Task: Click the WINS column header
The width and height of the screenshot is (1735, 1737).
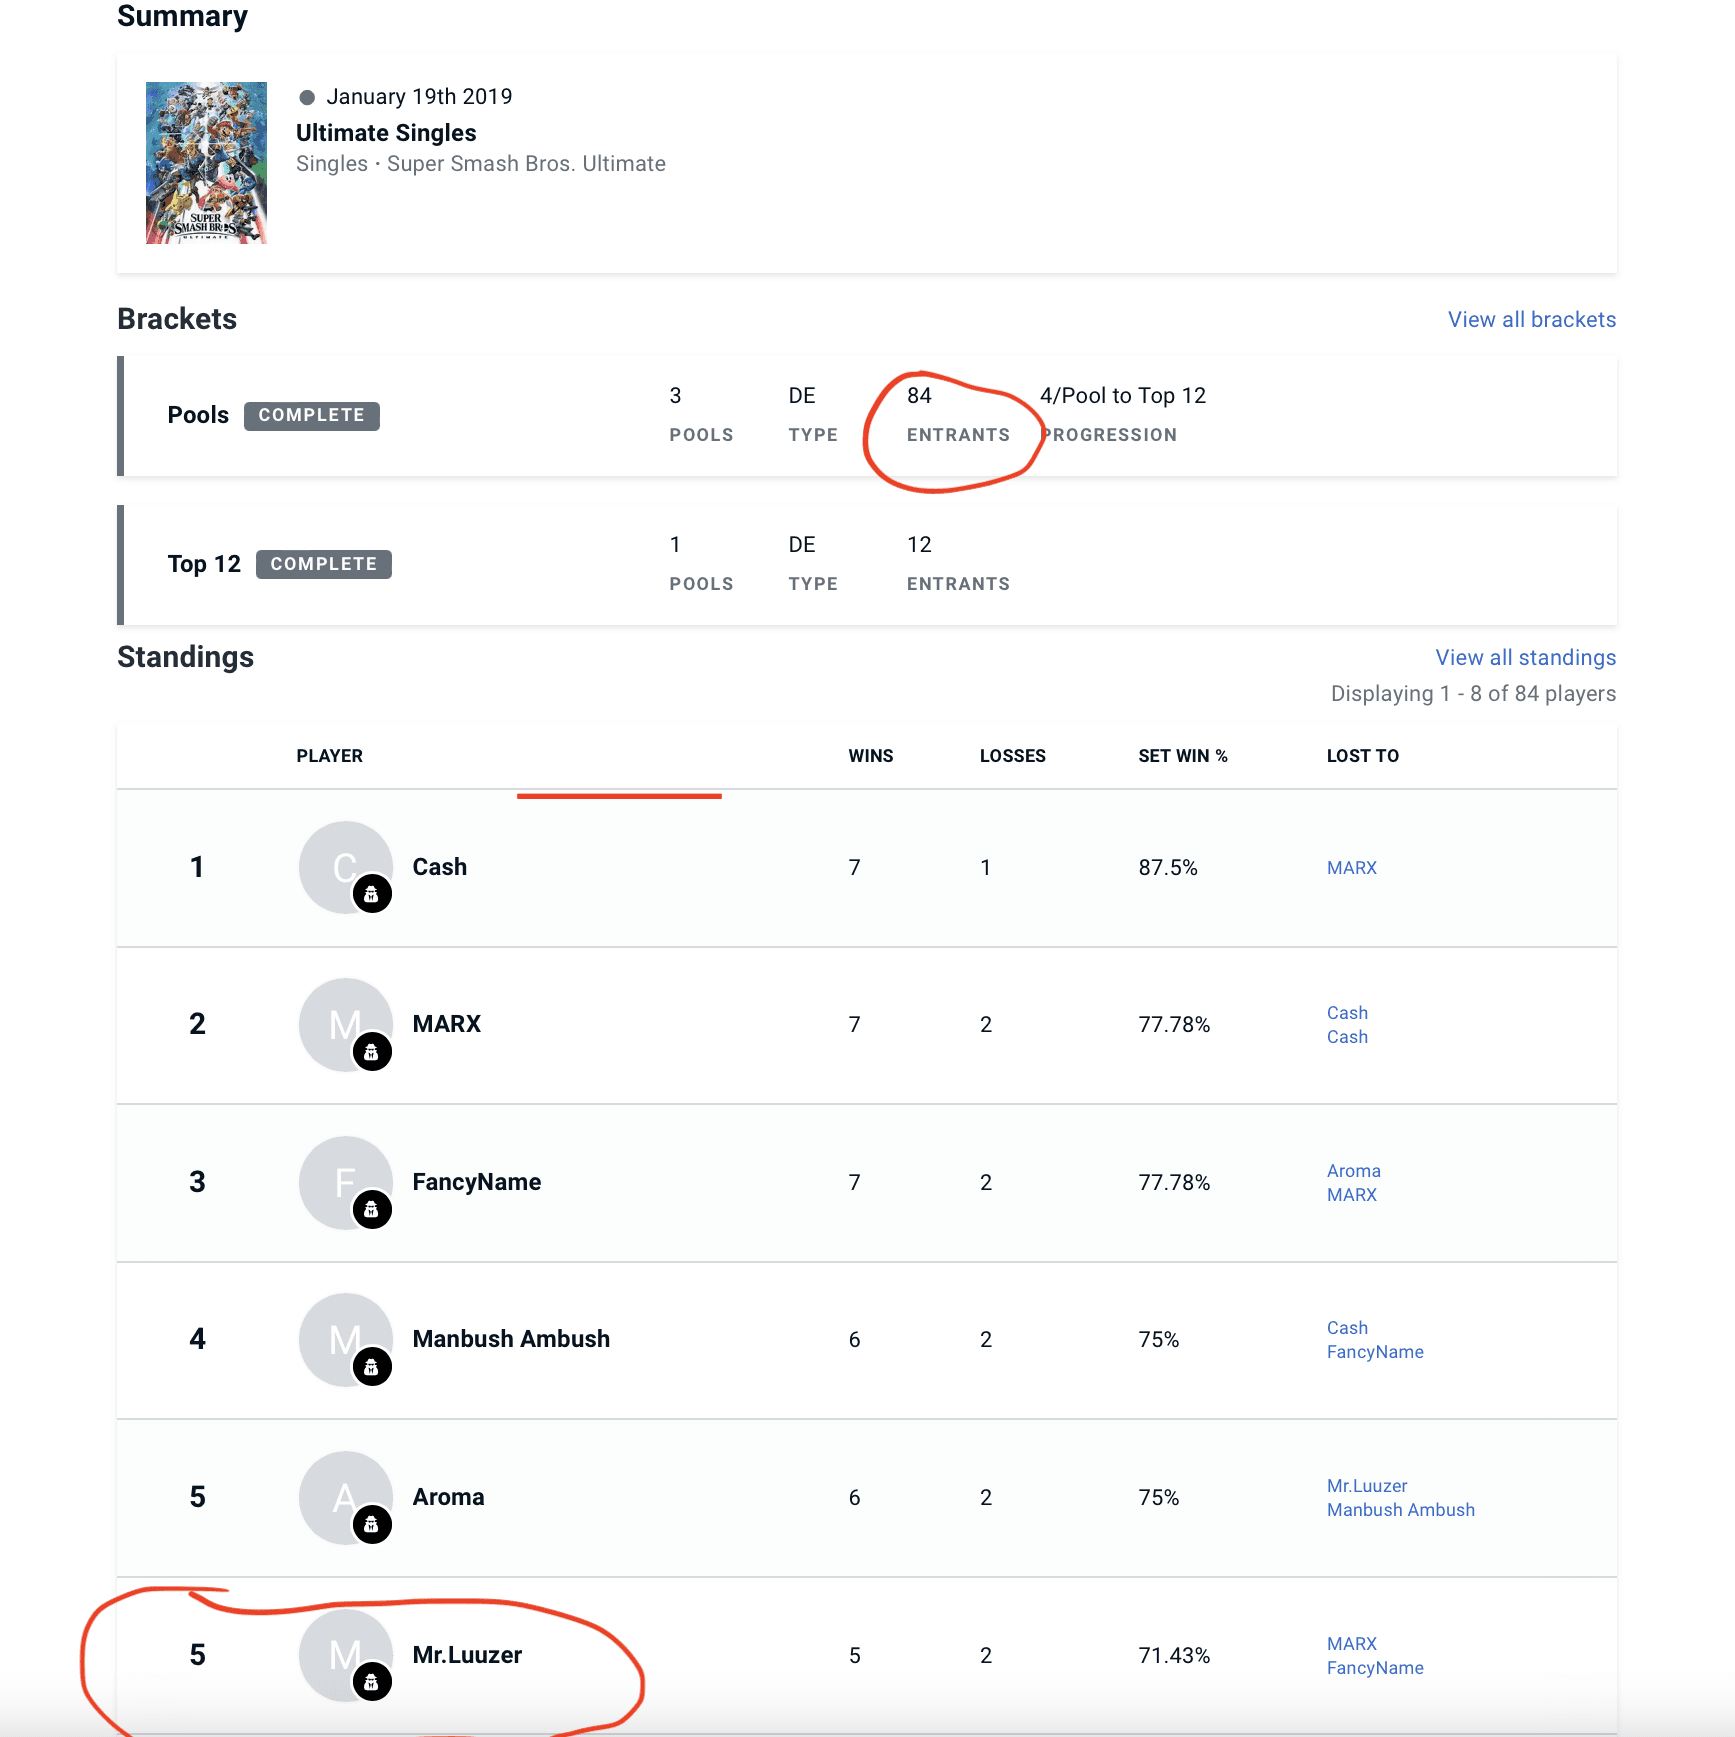Action: 871,756
